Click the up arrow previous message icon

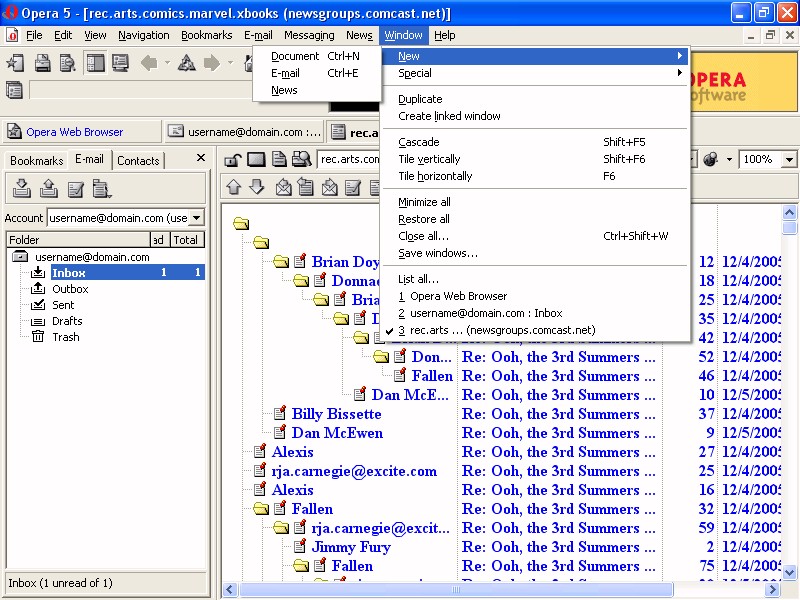click(234, 187)
